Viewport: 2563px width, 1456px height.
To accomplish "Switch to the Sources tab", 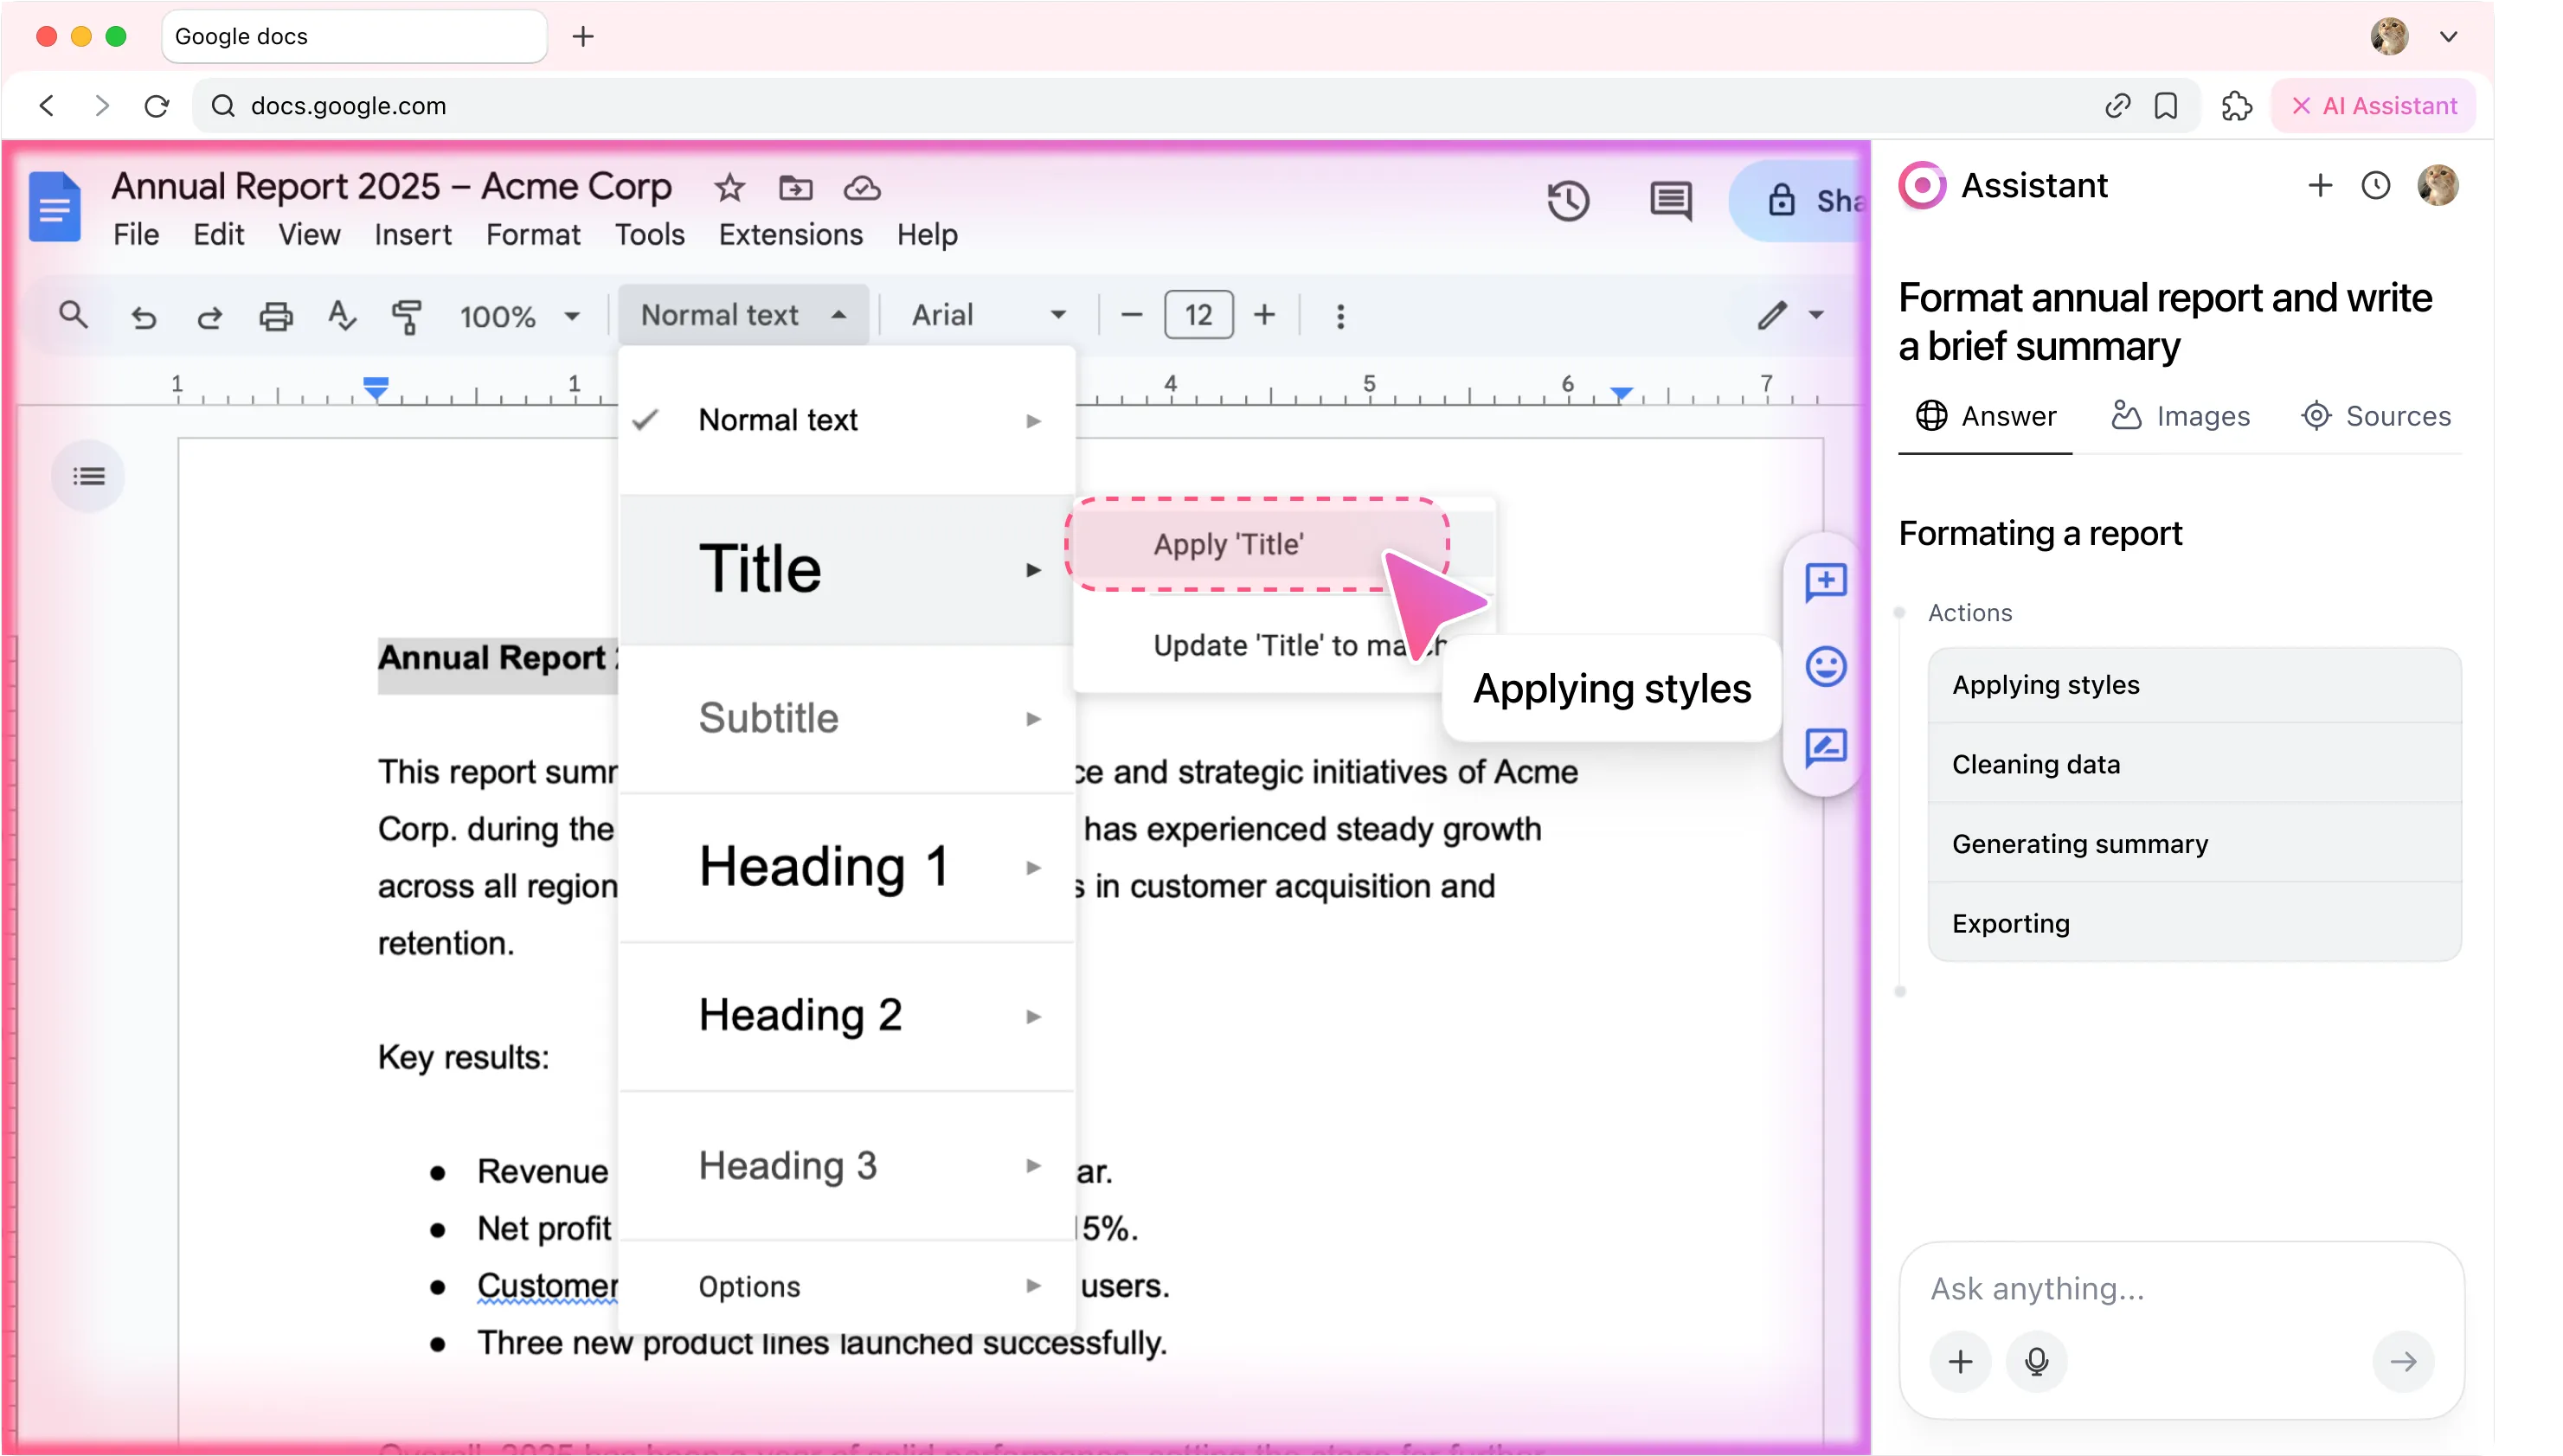I will [2376, 416].
